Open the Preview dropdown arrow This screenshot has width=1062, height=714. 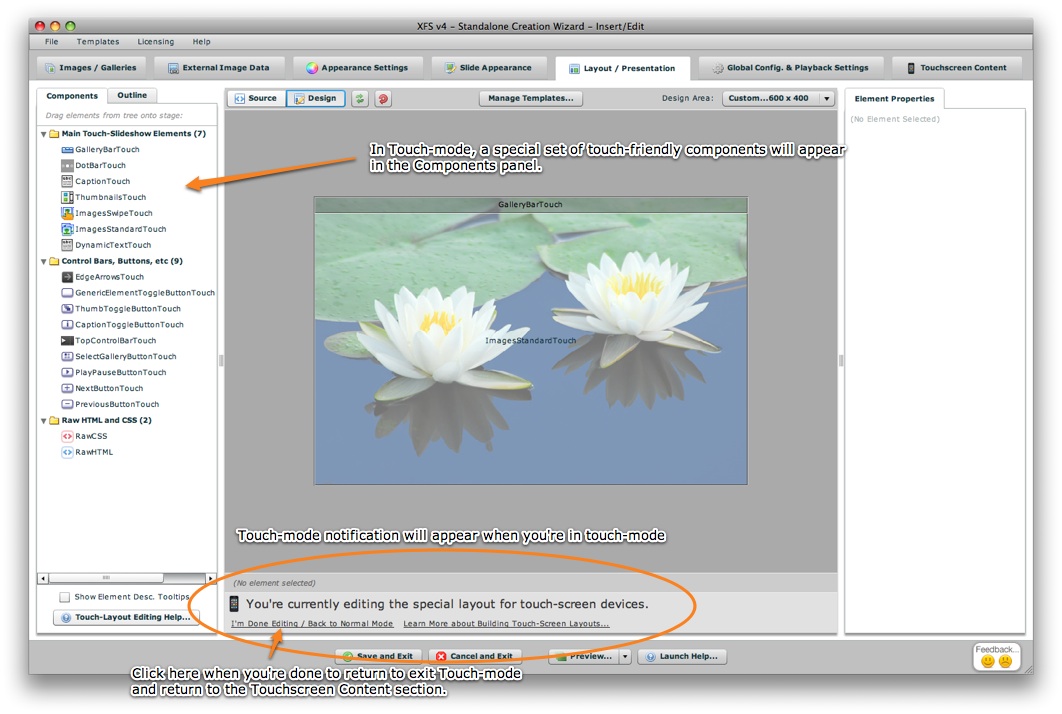click(x=624, y=656)
